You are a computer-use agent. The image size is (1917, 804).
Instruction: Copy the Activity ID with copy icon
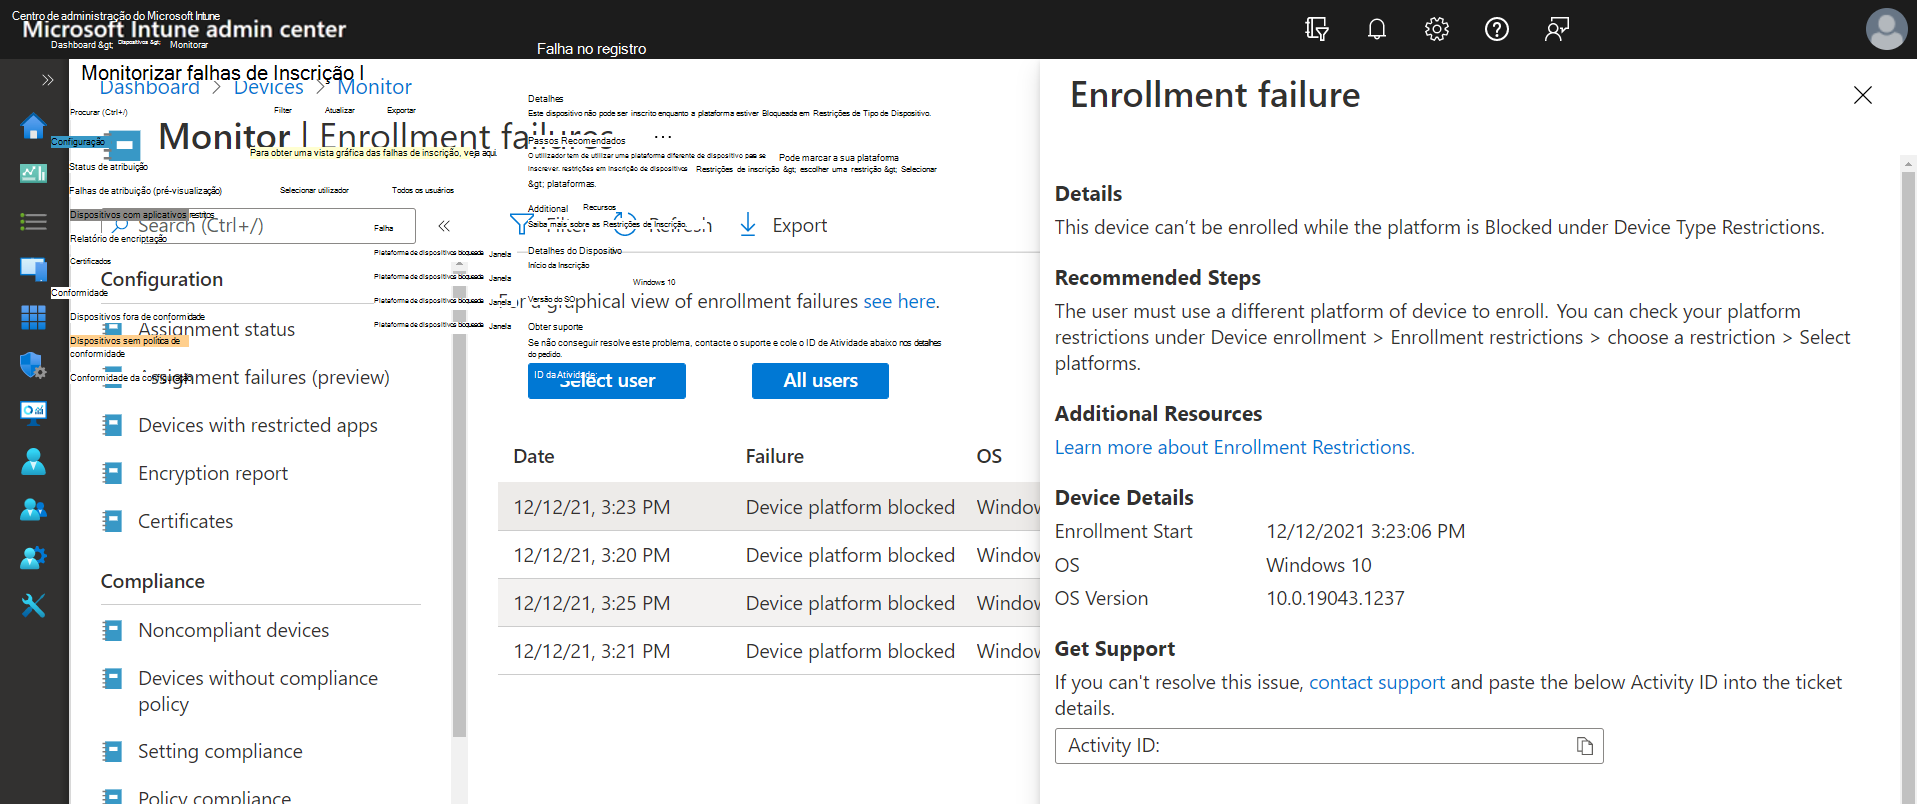1584,746
